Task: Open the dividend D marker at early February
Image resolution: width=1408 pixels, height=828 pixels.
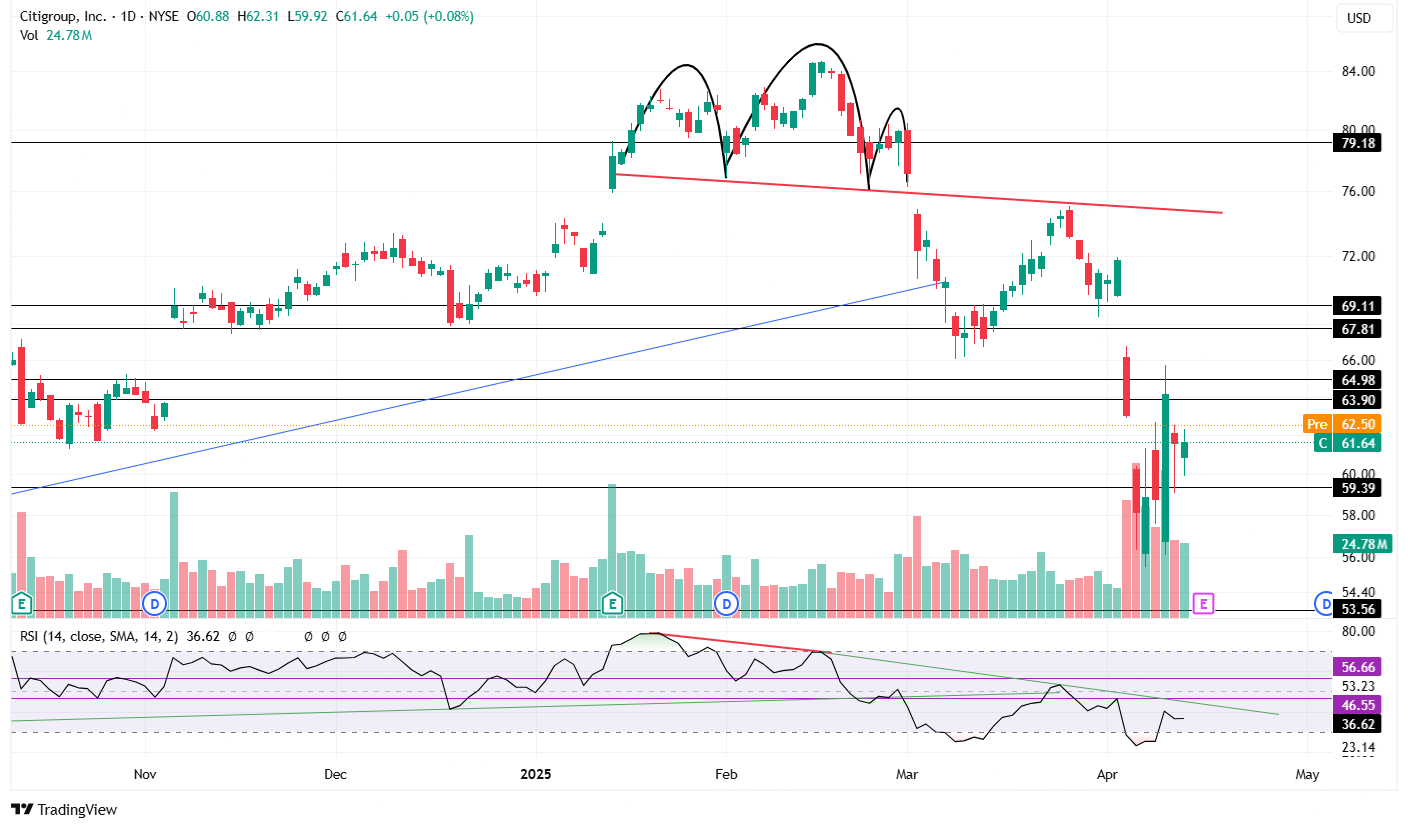Action: click(727, 603)
